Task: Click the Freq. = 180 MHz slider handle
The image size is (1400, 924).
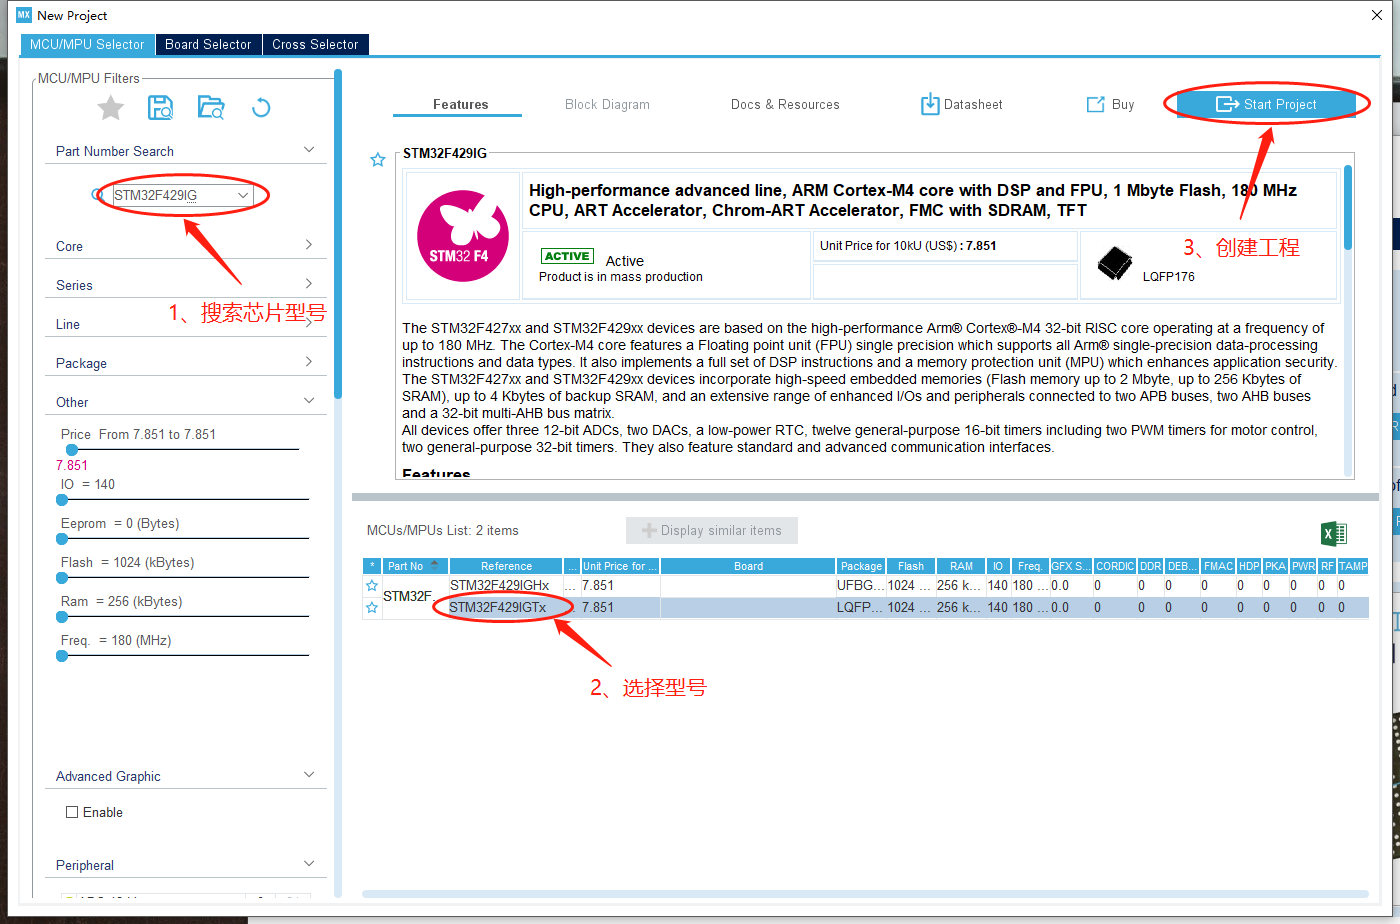Action: click(x=62, y=655)
